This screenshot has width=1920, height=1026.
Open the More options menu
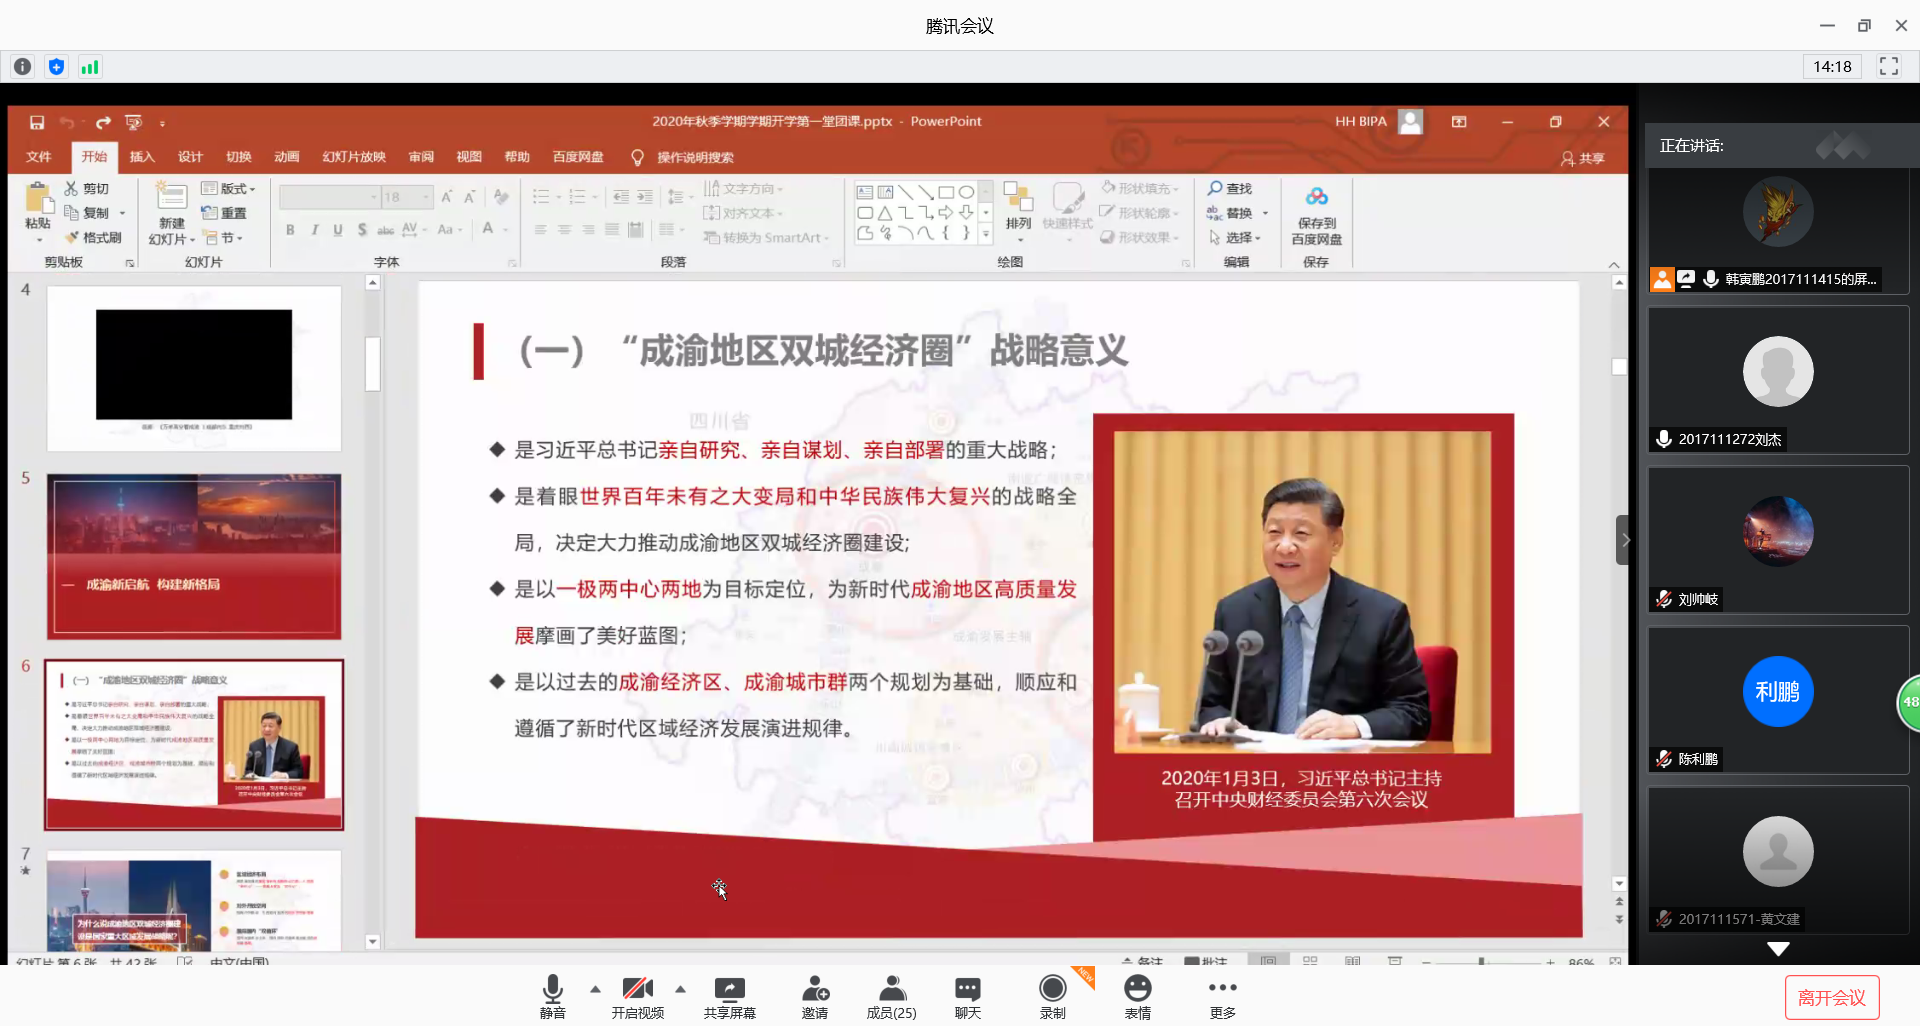click(x=1222, y=996)
